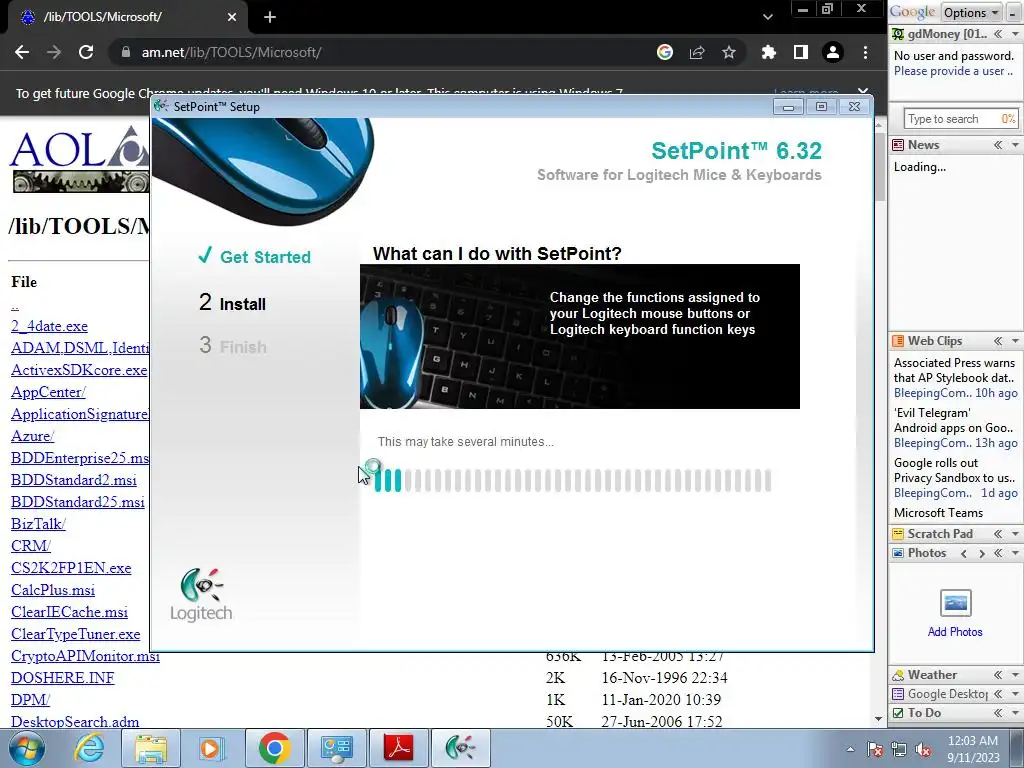Dismiss Chrome update notification bar

(863, 92)
